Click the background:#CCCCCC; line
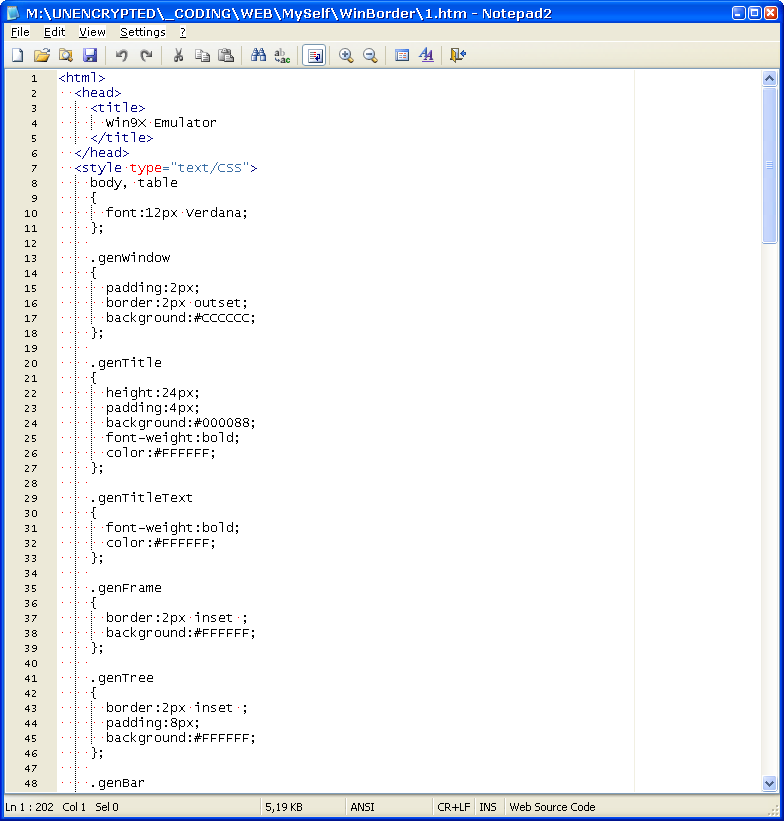This screenshot has width=784, height=821. pos(181,318)
